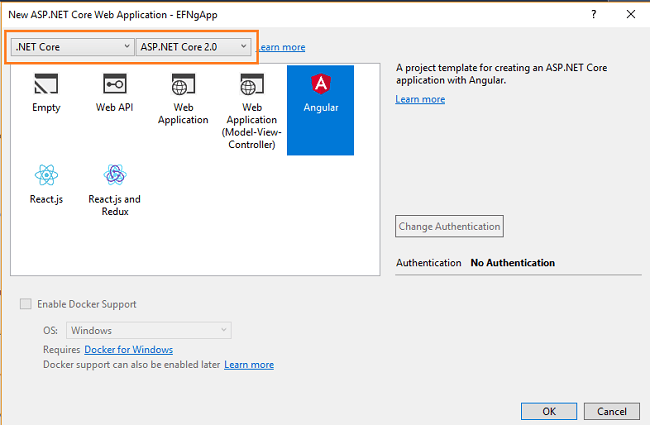The height and width of the screenshot is (425, 650).
Task: Click Learn more link beside version dropdown
Action: point(281,47)
